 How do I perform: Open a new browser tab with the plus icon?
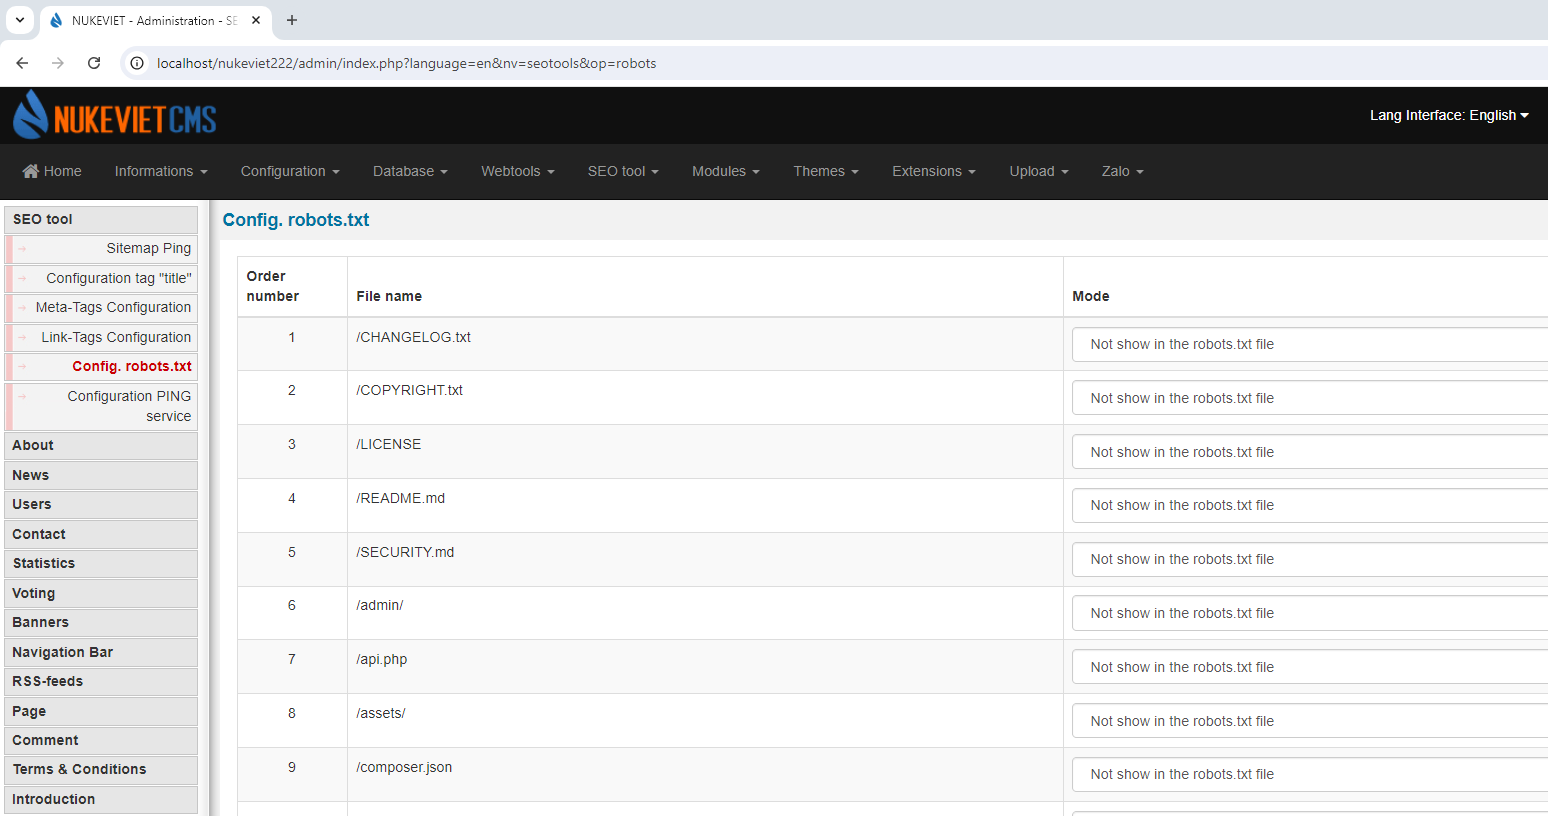292,20
